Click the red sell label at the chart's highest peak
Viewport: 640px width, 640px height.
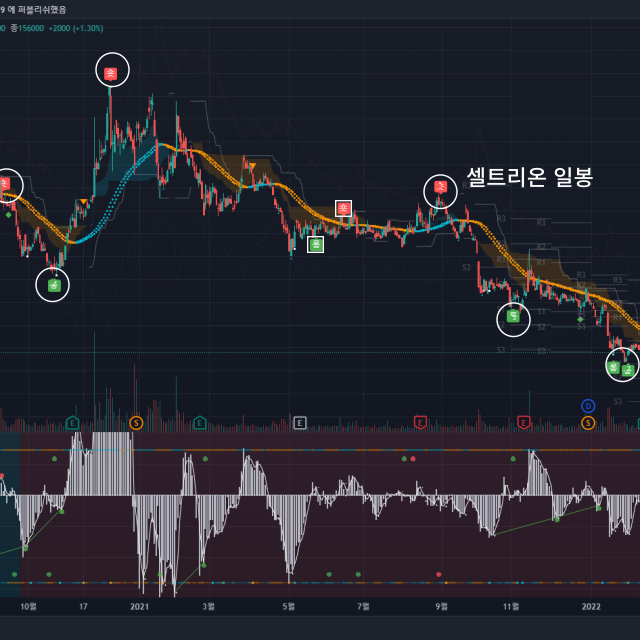pyautogui.click(x=111, y=74)
